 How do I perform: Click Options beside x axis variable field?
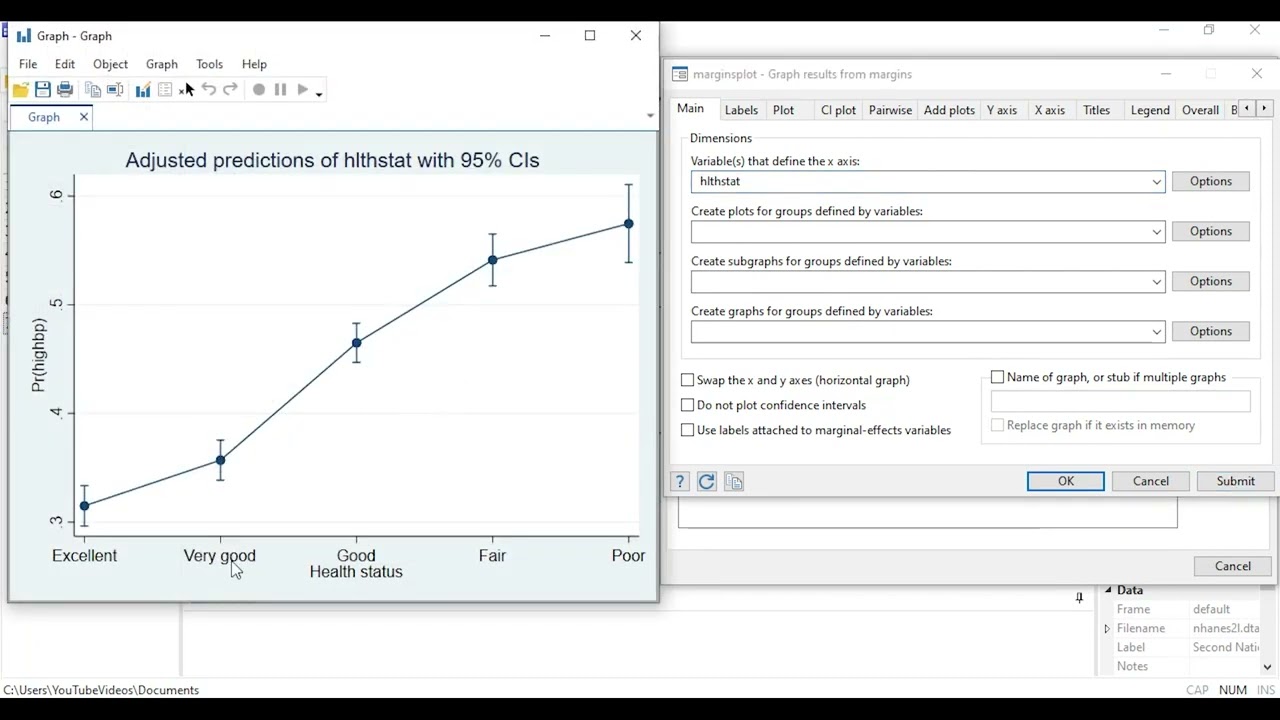tap(1211, 181)
